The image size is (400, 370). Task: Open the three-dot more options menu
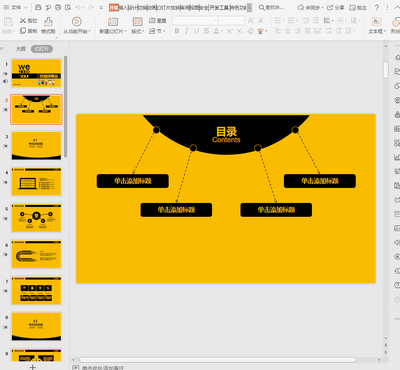[387, 7]
